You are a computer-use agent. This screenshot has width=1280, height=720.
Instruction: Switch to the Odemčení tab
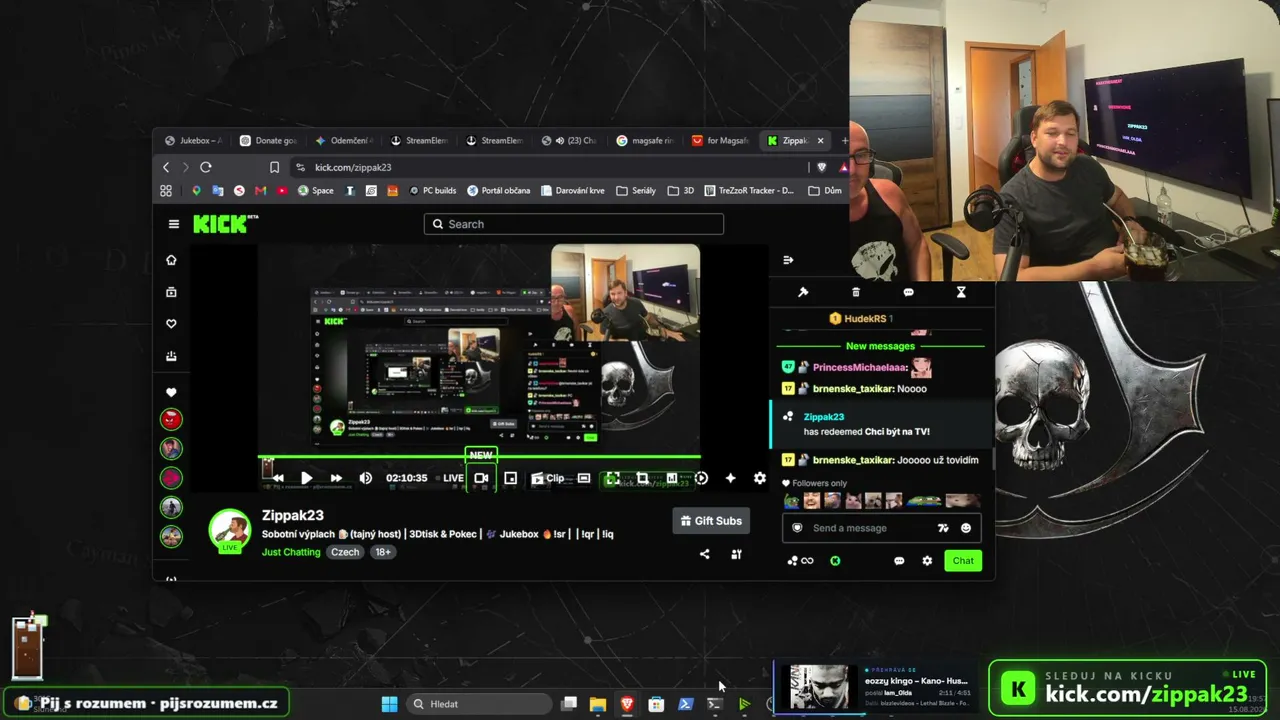coord(345,141)
